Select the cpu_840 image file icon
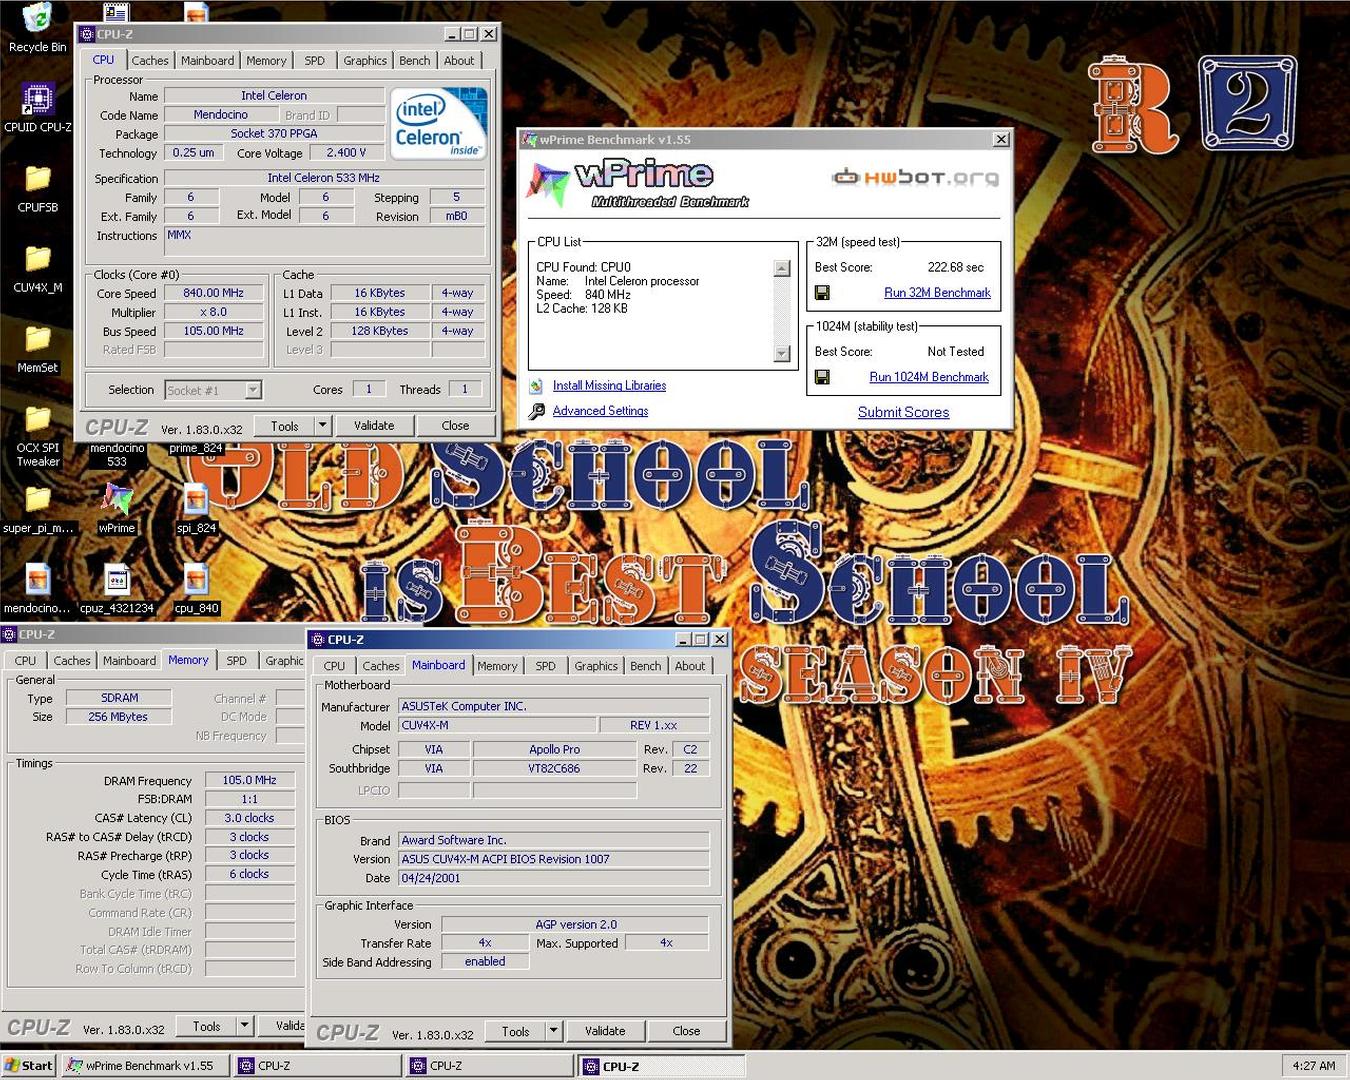Image resolution: width=1350 pixels, height=1080 pixels. [196, 588]
